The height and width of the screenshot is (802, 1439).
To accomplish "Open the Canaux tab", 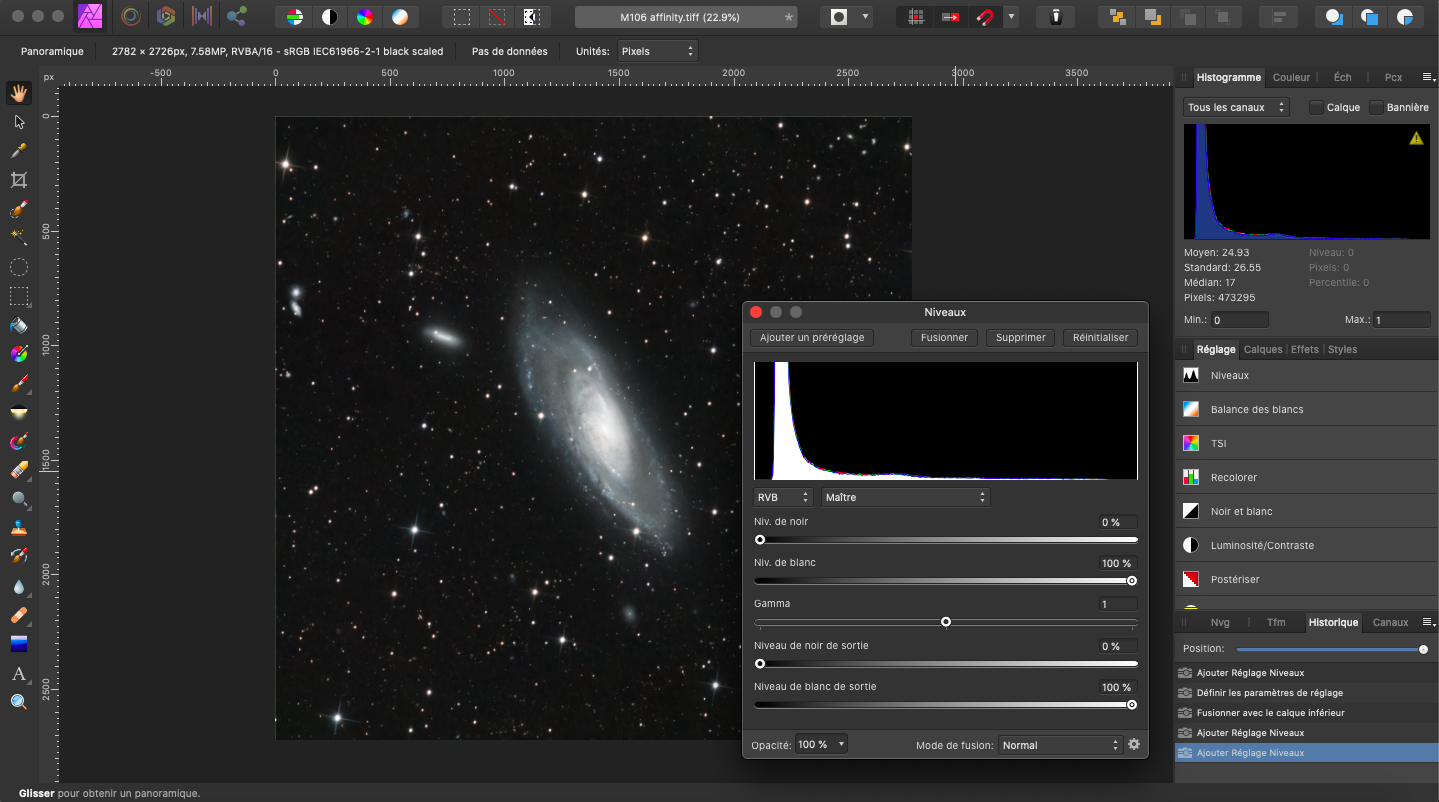I will coord(1390,622).
